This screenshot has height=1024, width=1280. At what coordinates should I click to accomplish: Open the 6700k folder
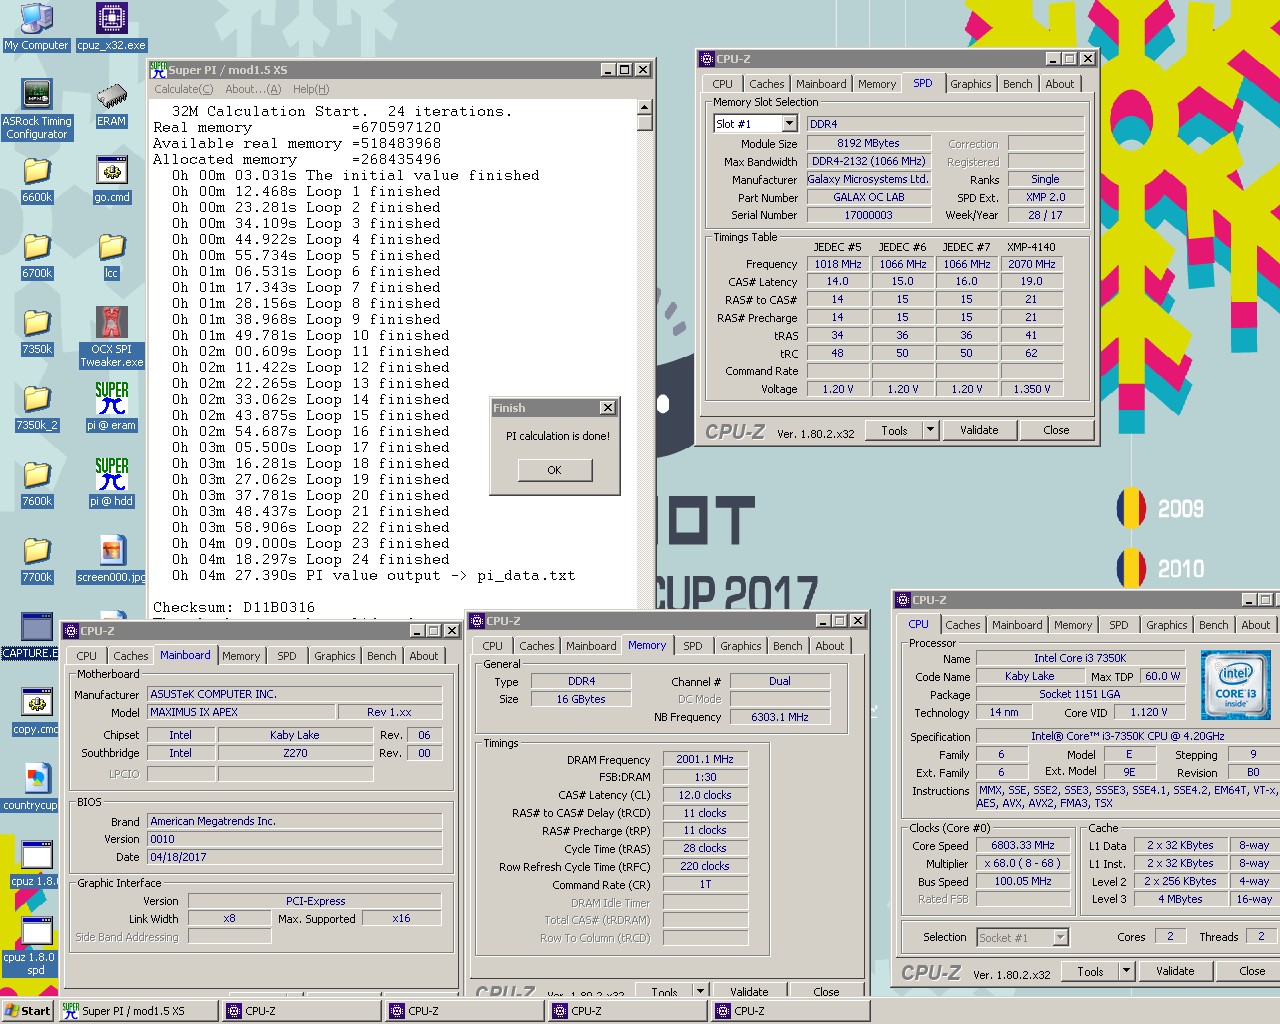point(37,256)
